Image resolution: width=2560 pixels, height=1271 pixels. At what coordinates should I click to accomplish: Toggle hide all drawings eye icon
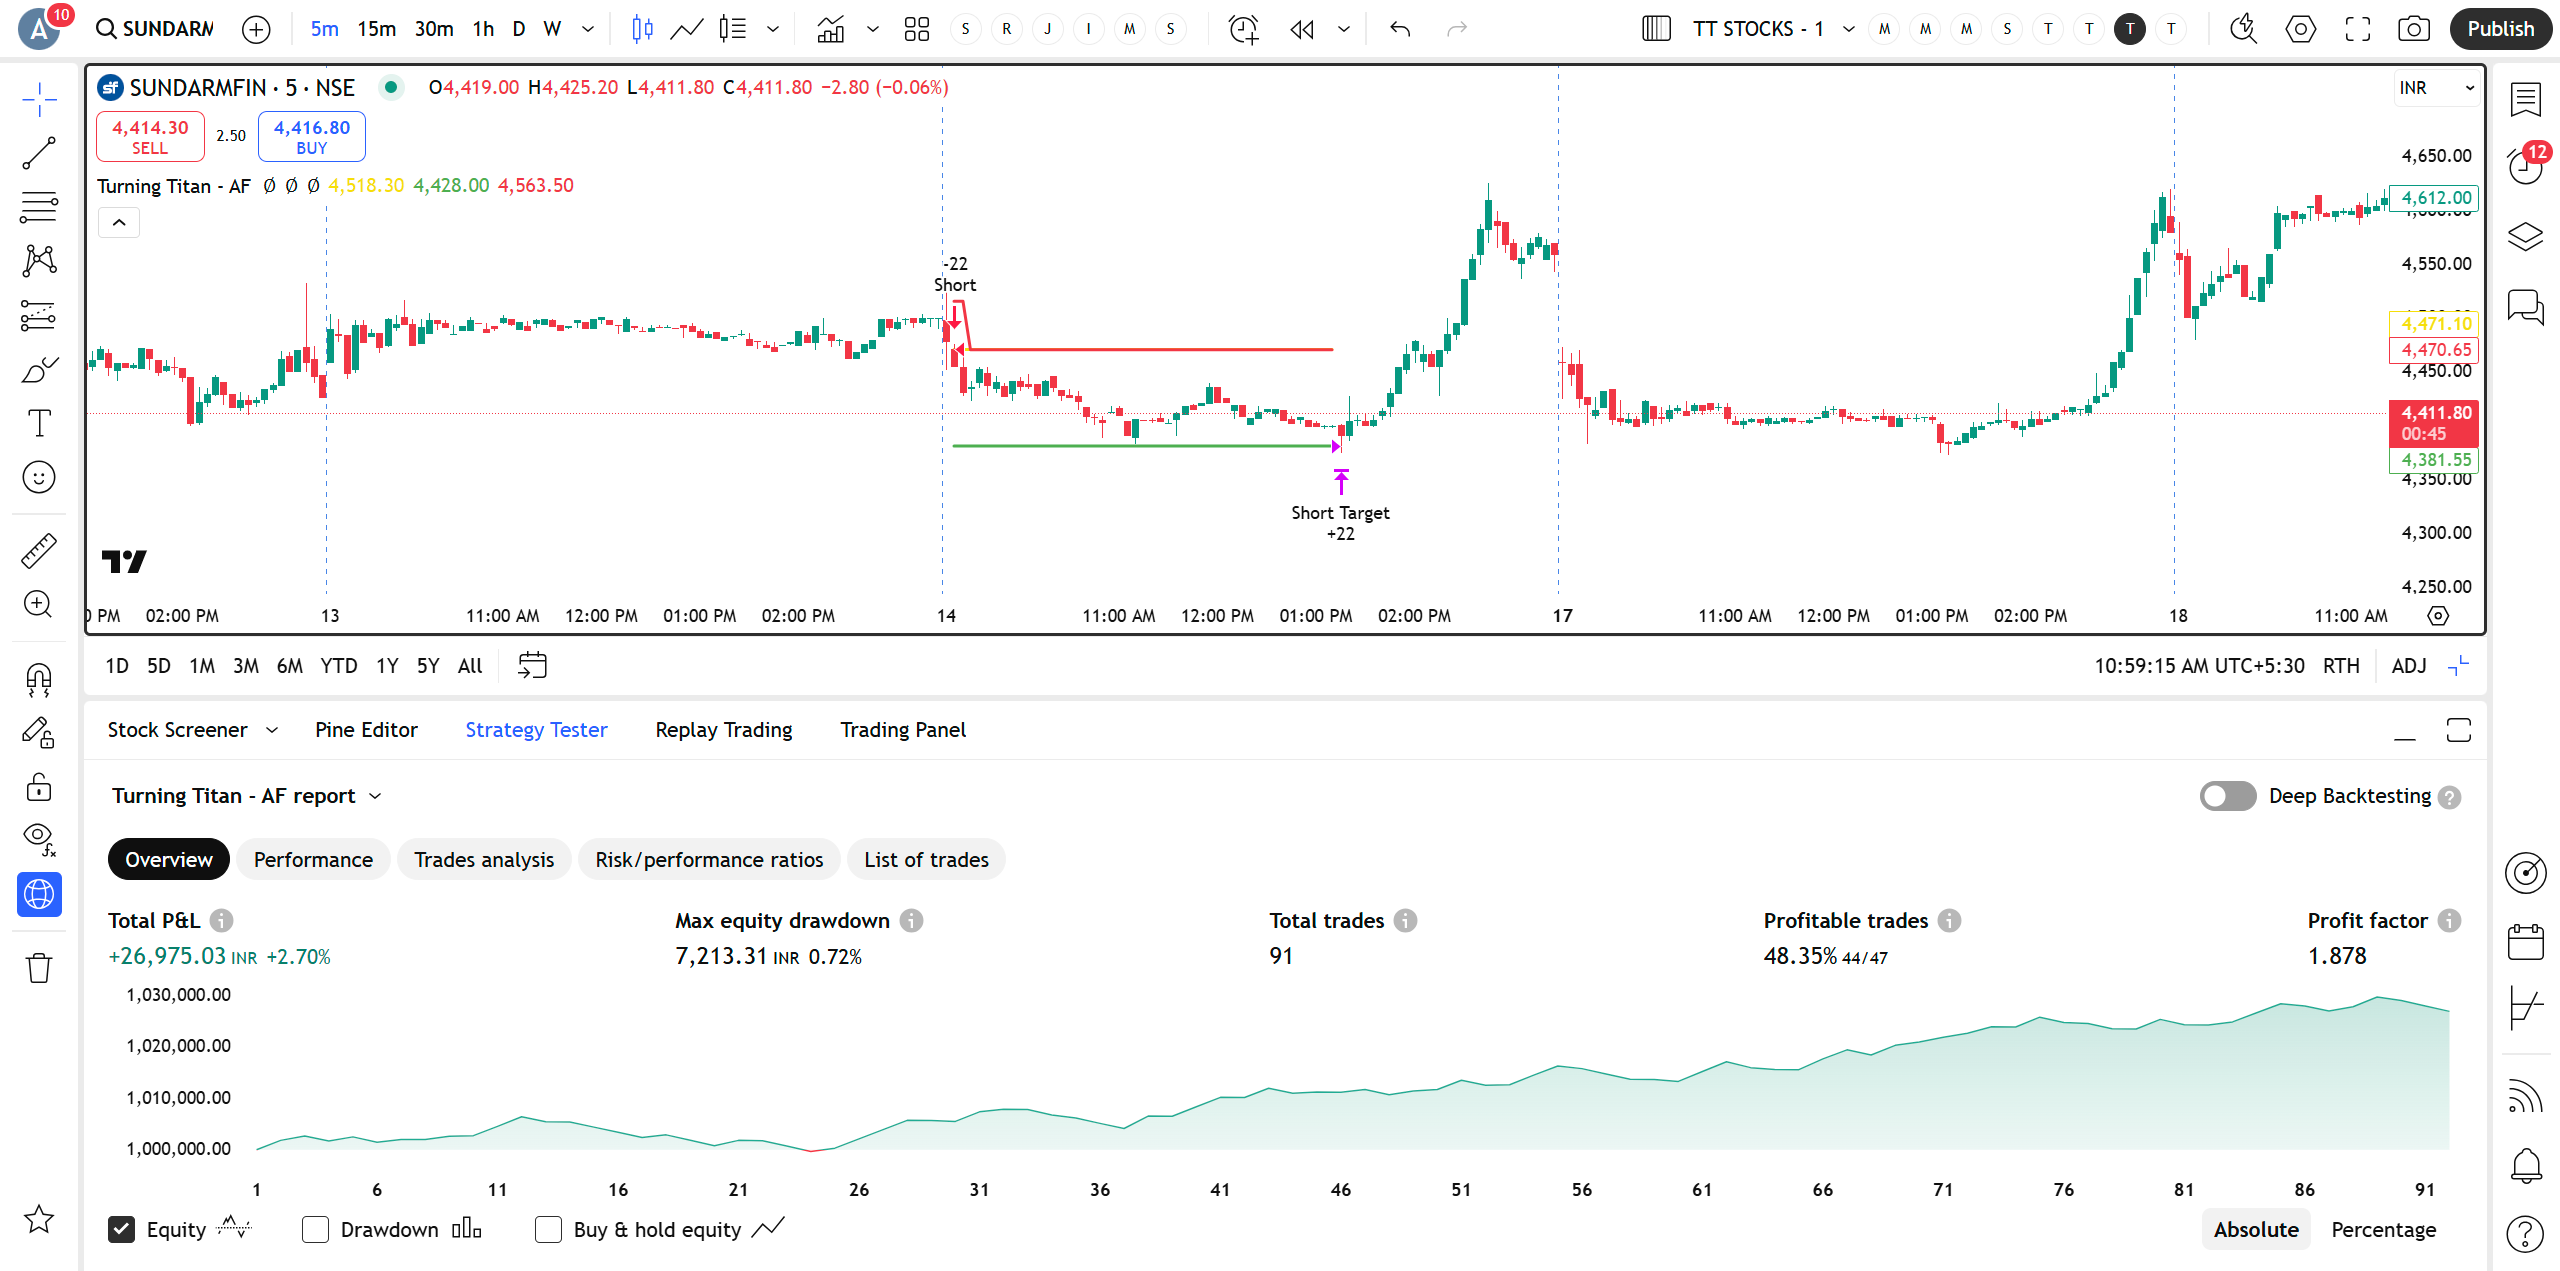point(39,839)
